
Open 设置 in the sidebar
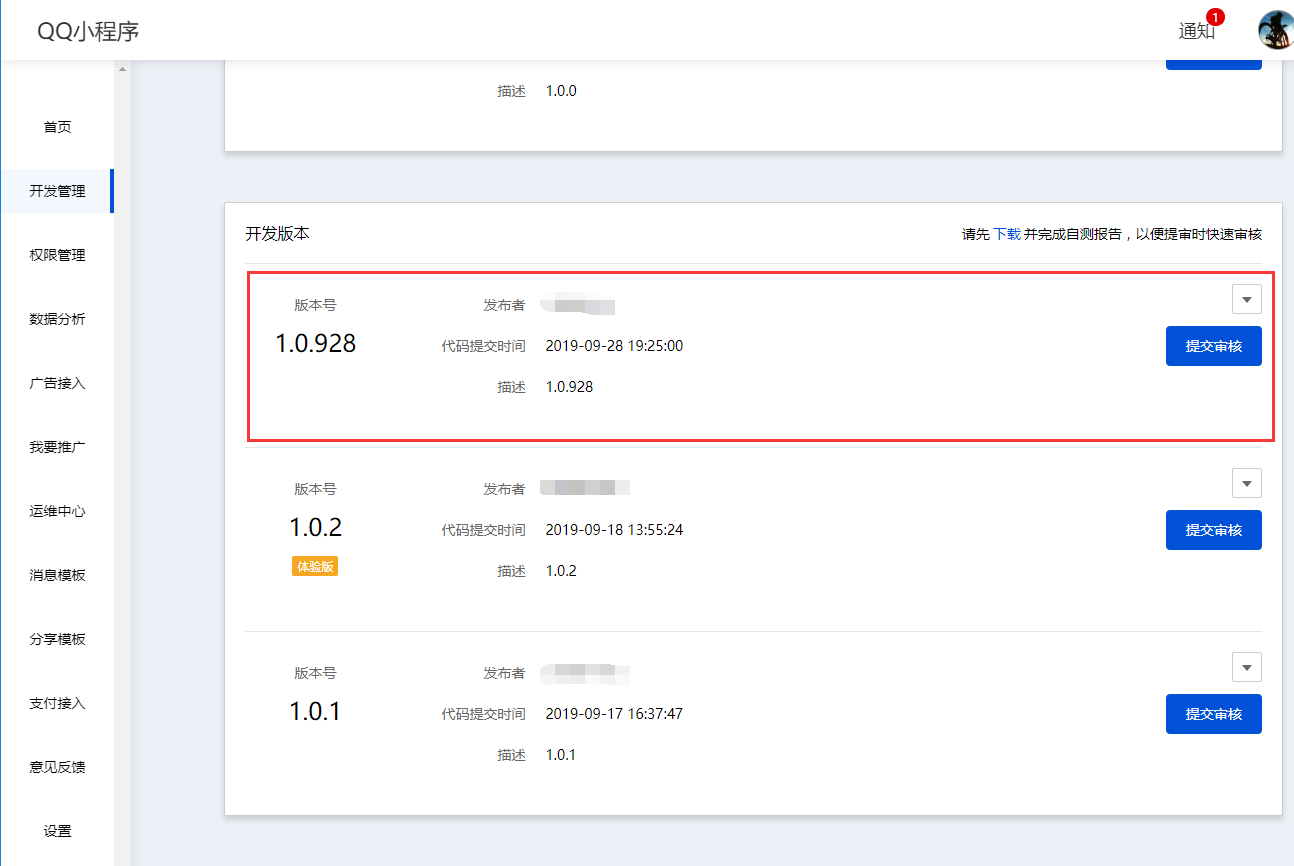tap(57, 831)
